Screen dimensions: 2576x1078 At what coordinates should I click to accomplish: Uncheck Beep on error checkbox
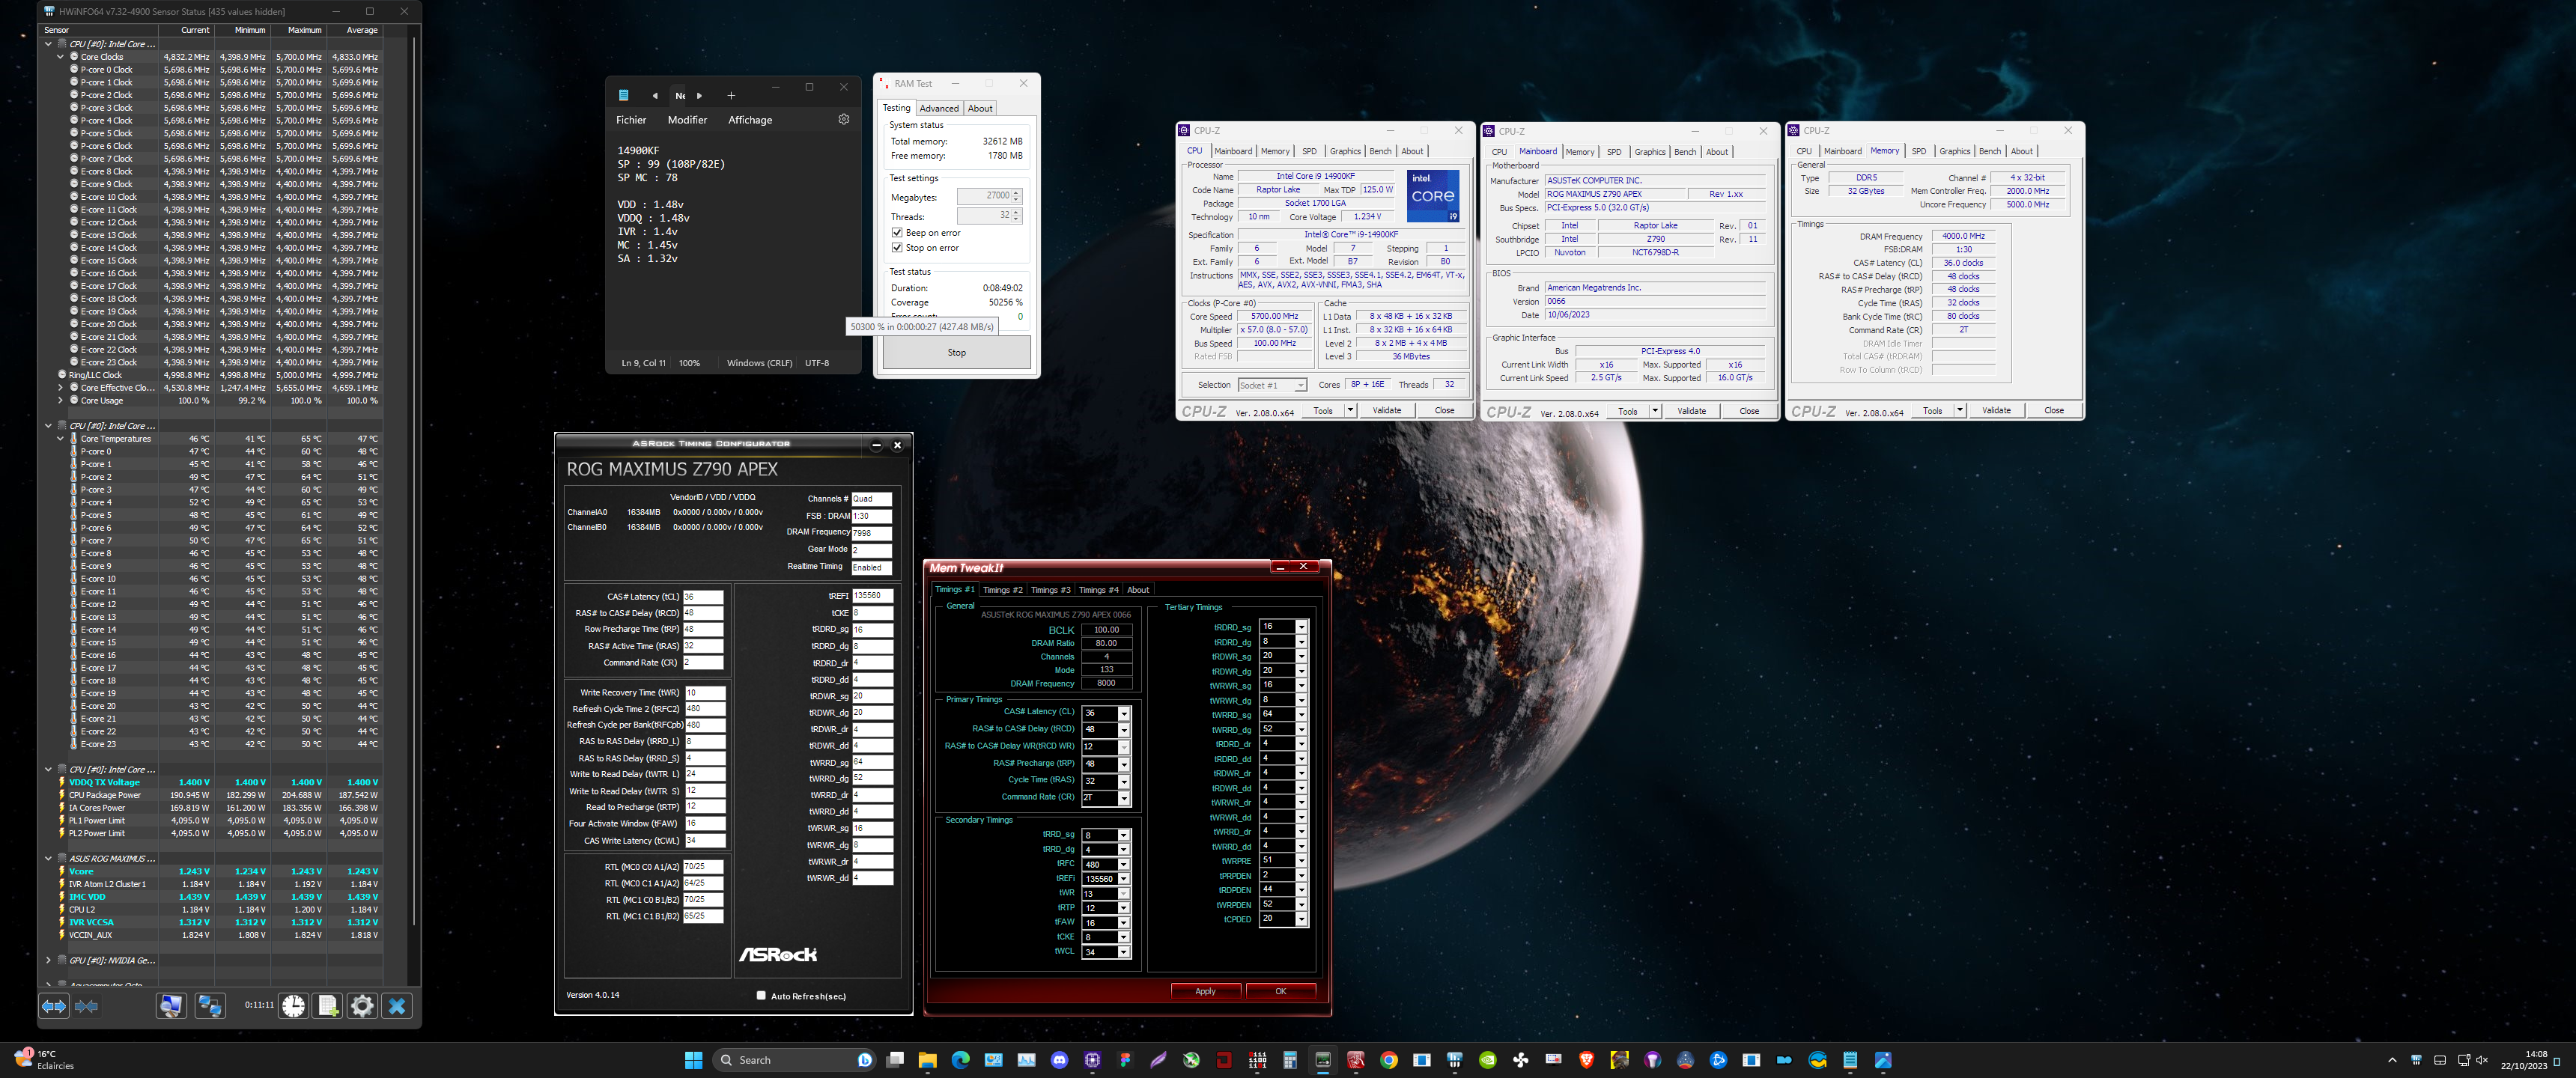pos(897,232)
